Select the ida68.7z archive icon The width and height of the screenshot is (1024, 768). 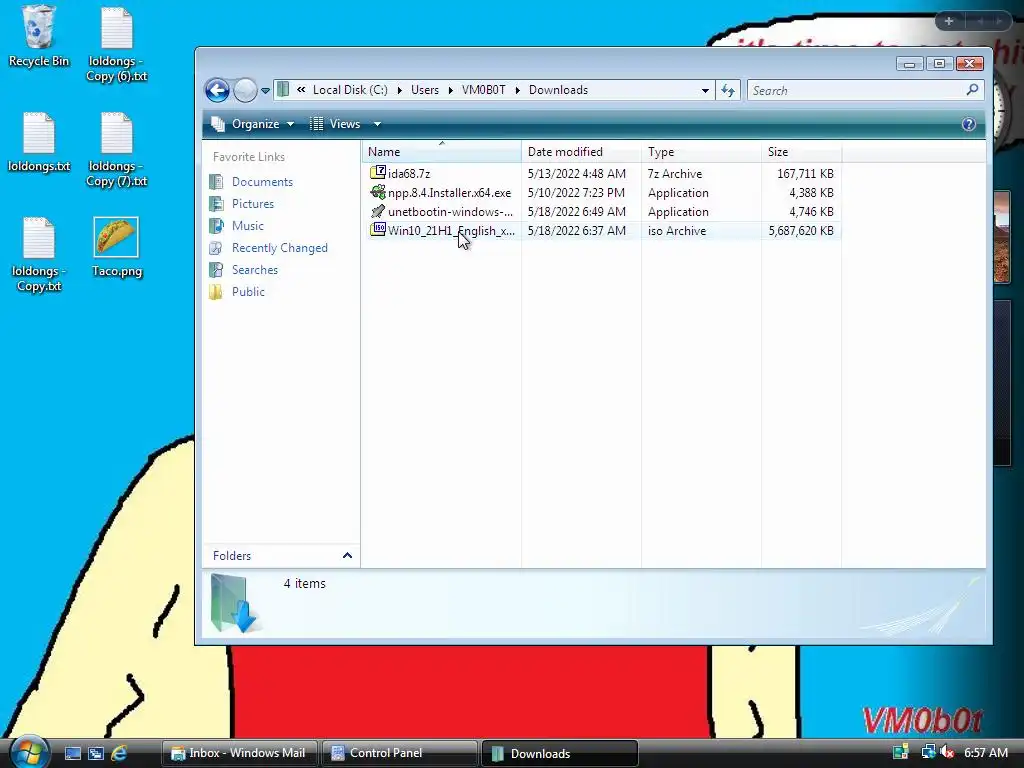click(x=377, y=172)
